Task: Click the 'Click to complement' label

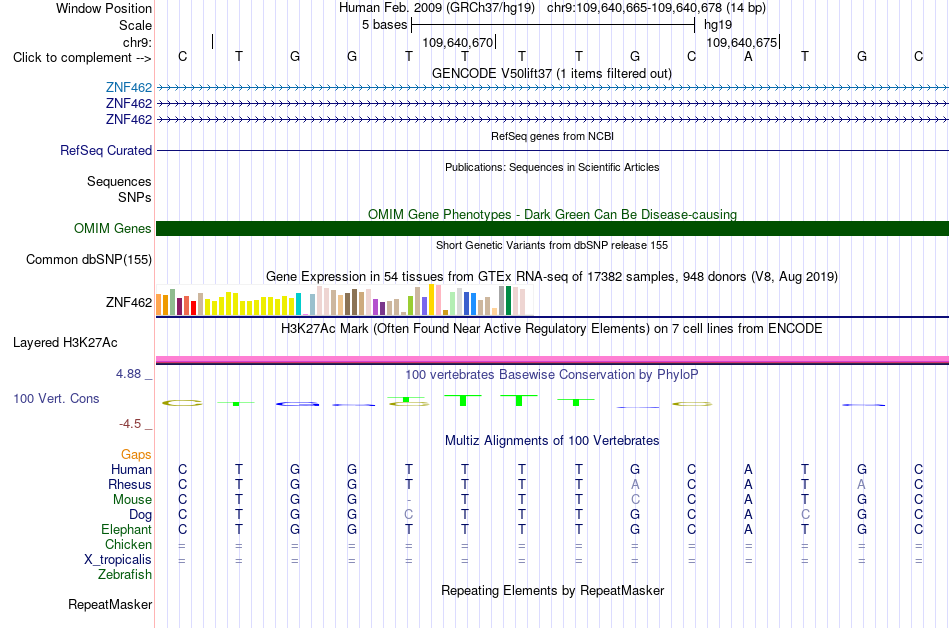Action: [82, 58]
